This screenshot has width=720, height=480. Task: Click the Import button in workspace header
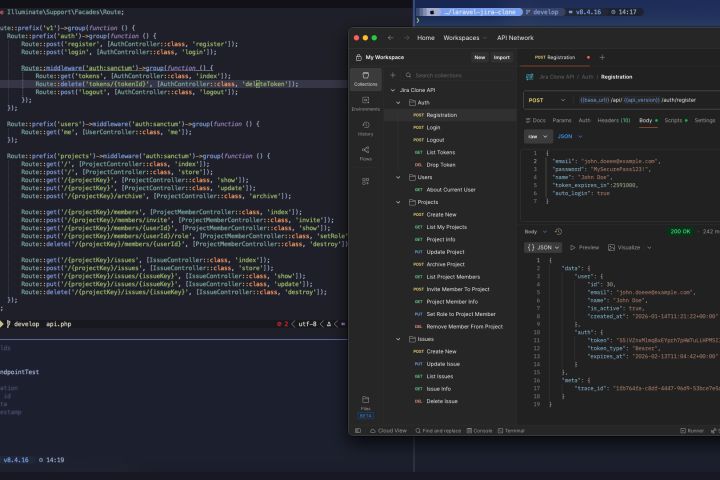point(501,57)
